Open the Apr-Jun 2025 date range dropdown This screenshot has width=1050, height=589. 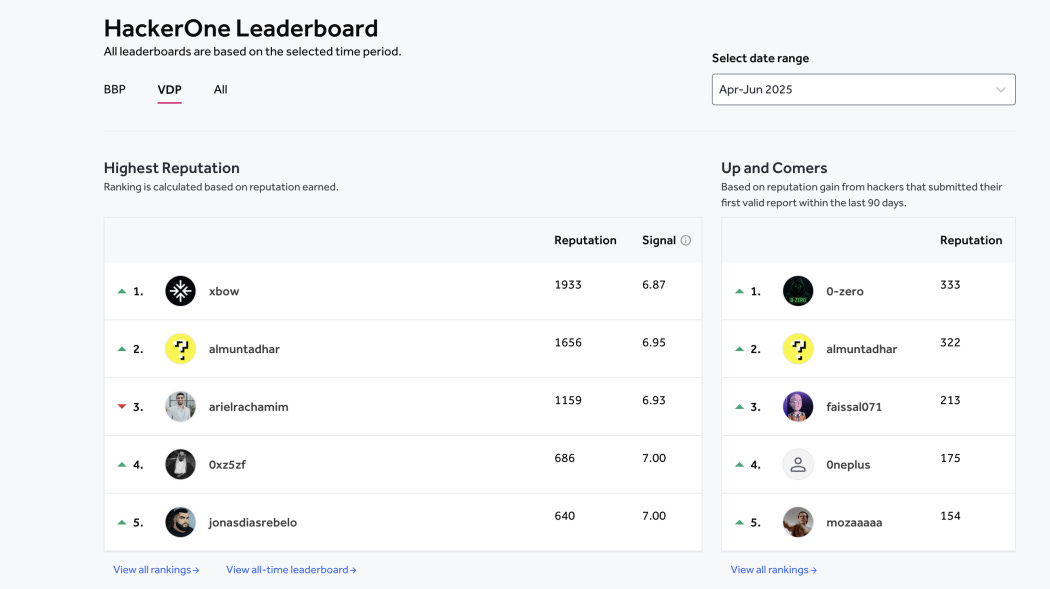point(863,89)
